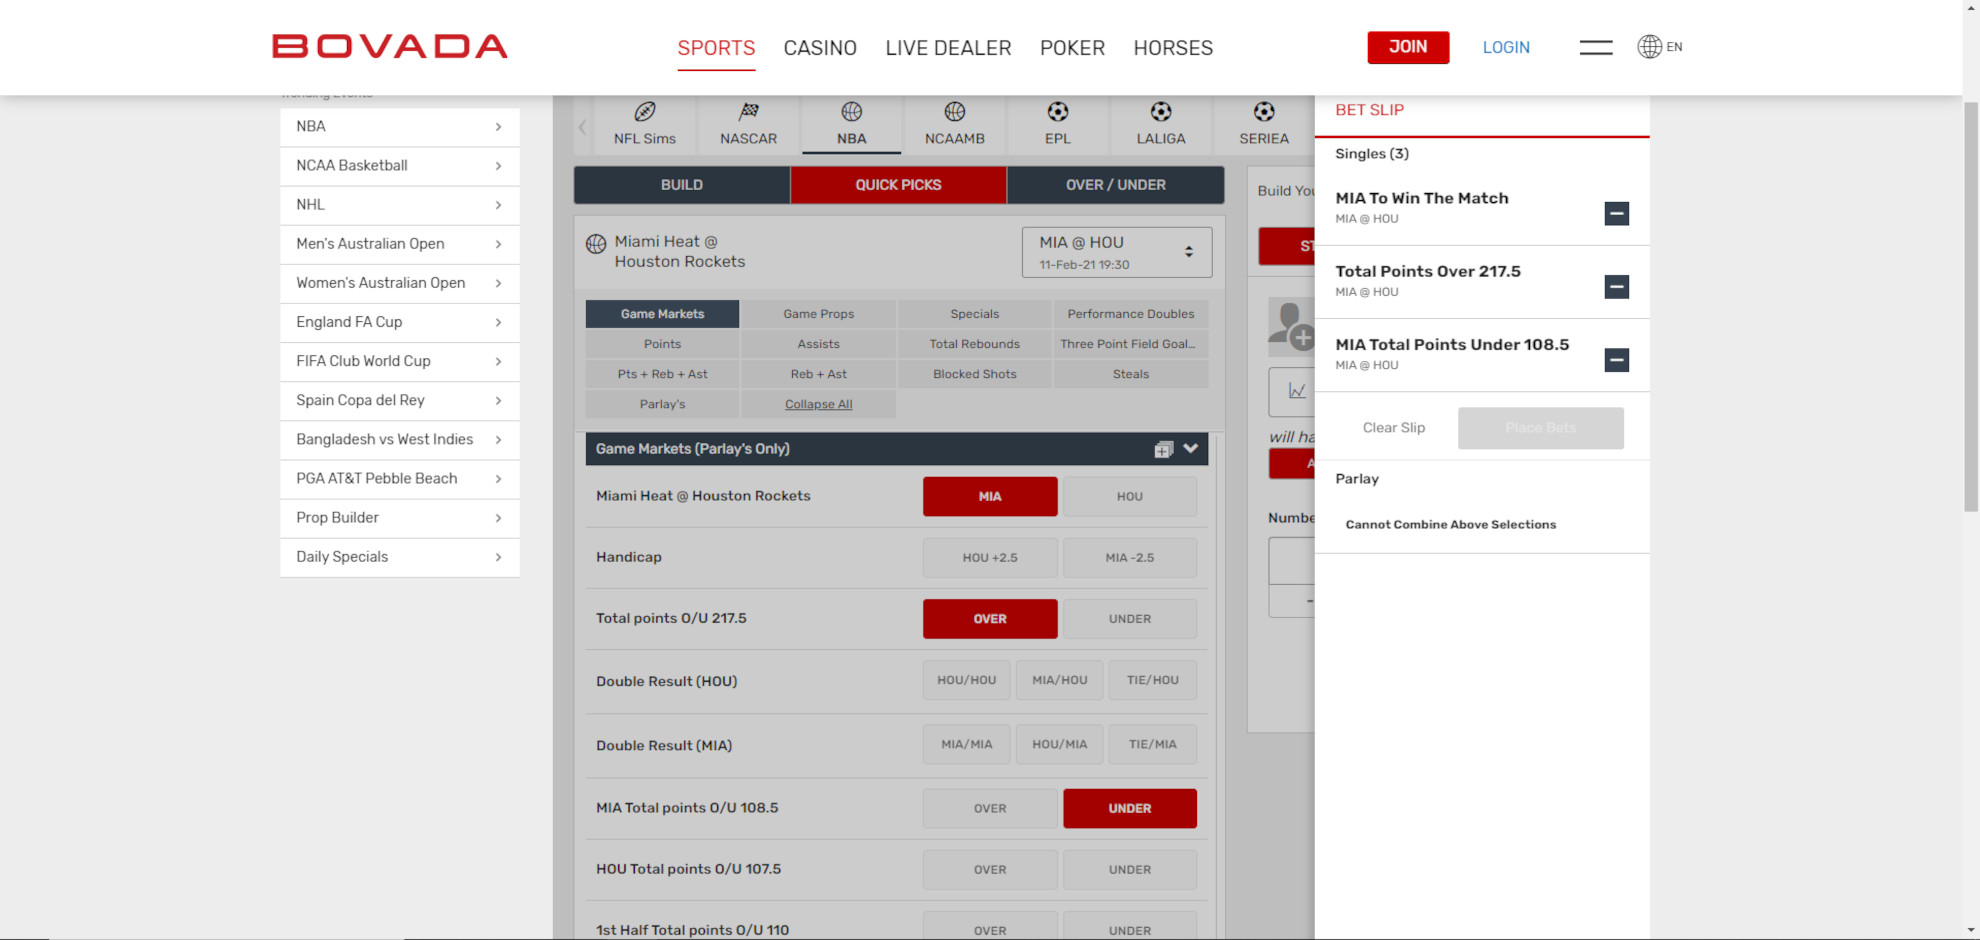This screenshot has width=1980, height=940.
Task: Expand Prop Builder sidebar item
Action: point(400,518)
